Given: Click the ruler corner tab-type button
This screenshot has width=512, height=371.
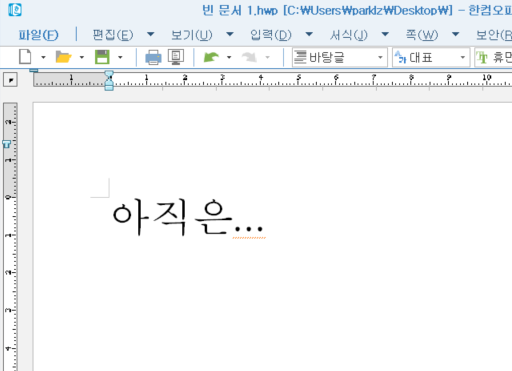Looking at the screenshot, I should tap(10, 80).
